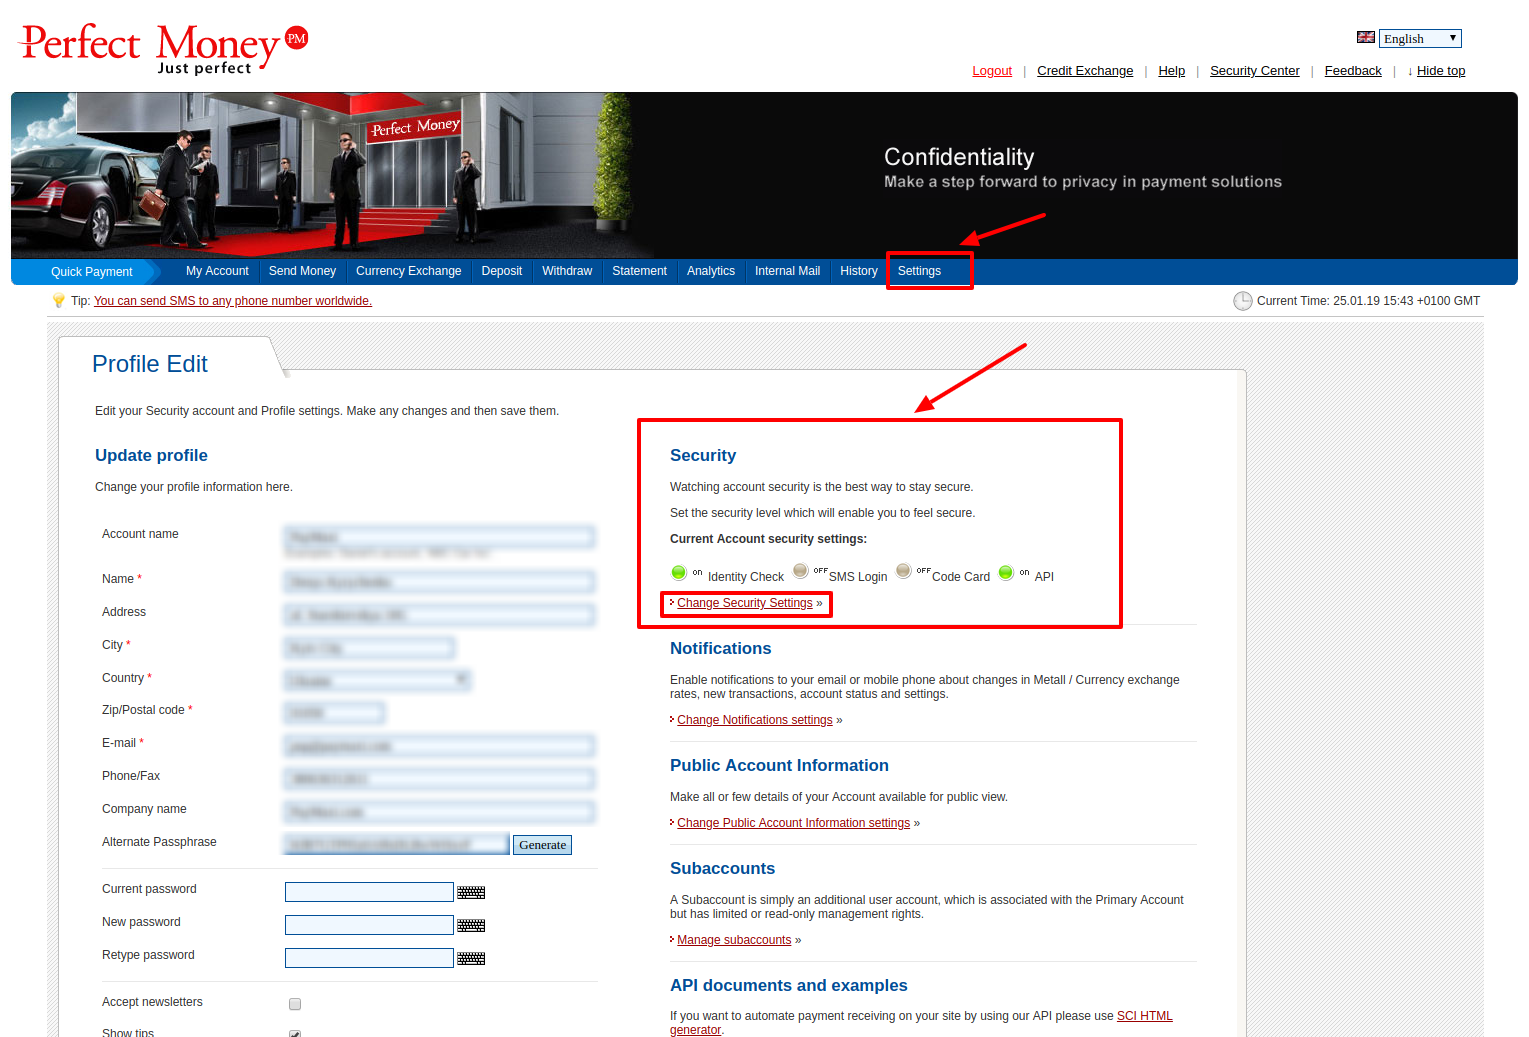
Task: Open the Help link
Action: 1171,71
